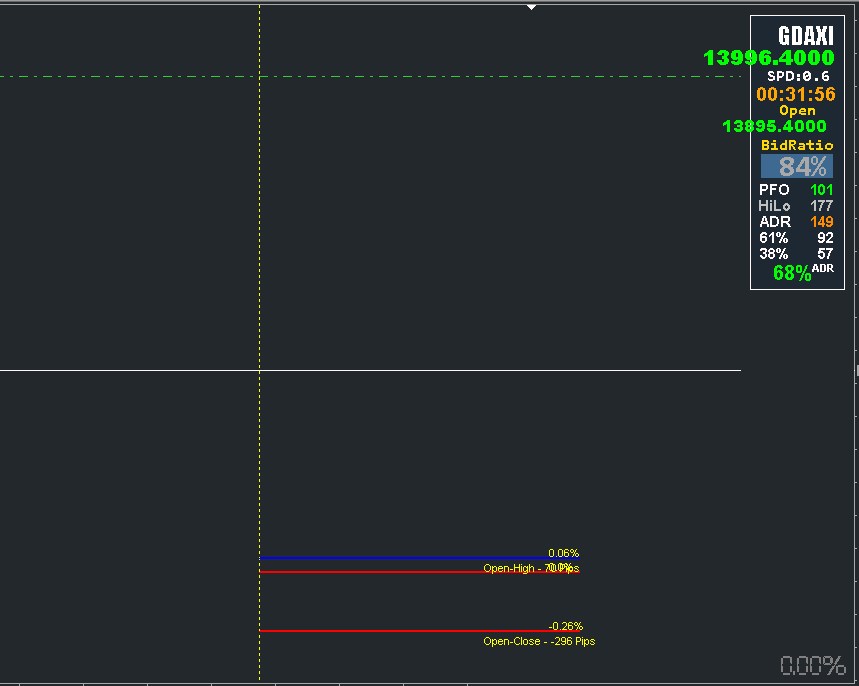Select the blue horizontal level line

(x=419, y=558)
